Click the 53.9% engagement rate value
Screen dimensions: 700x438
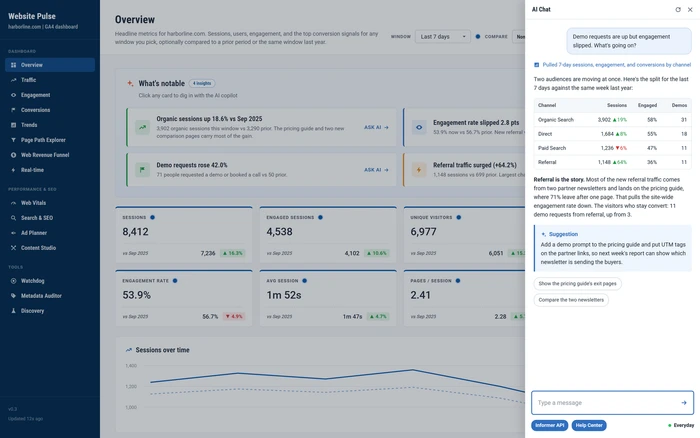coord(137,295)
